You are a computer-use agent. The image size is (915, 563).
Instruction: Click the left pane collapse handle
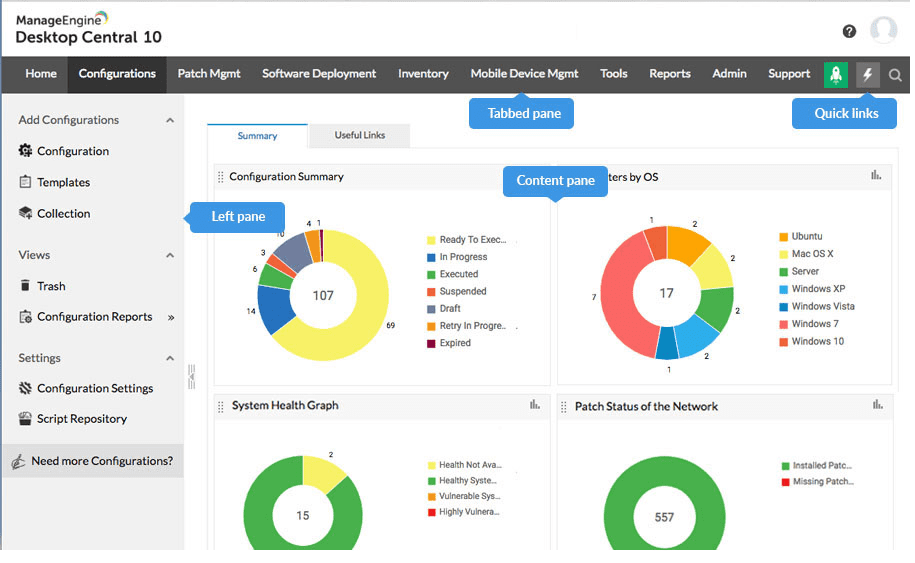(191, 376)
